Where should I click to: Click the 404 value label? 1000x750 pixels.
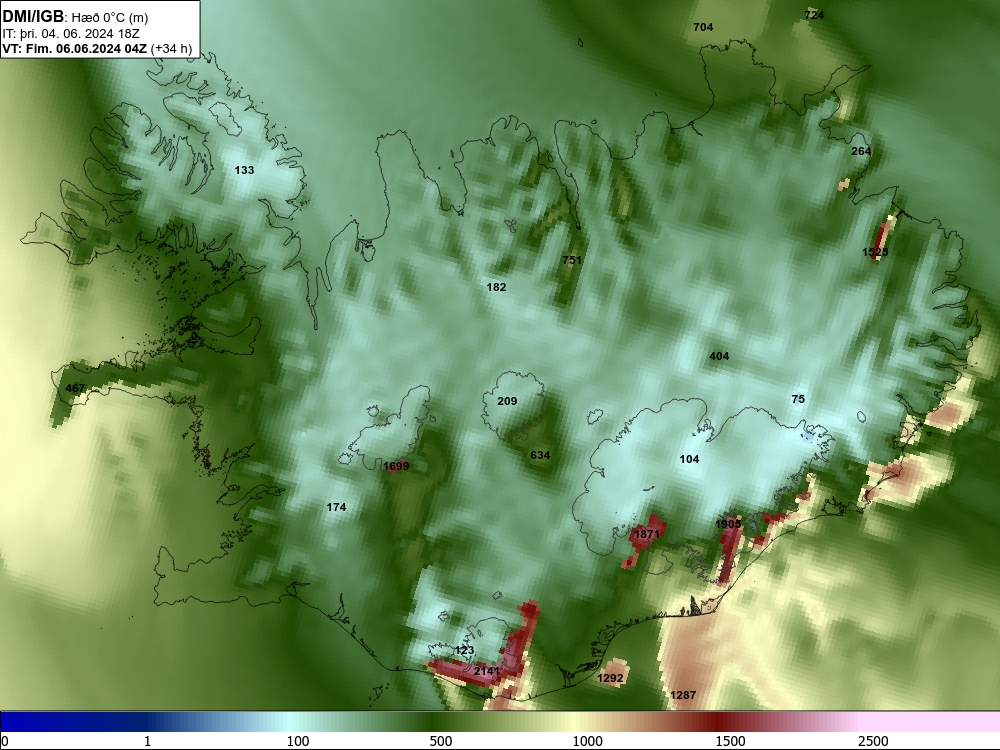coord(719,357)
